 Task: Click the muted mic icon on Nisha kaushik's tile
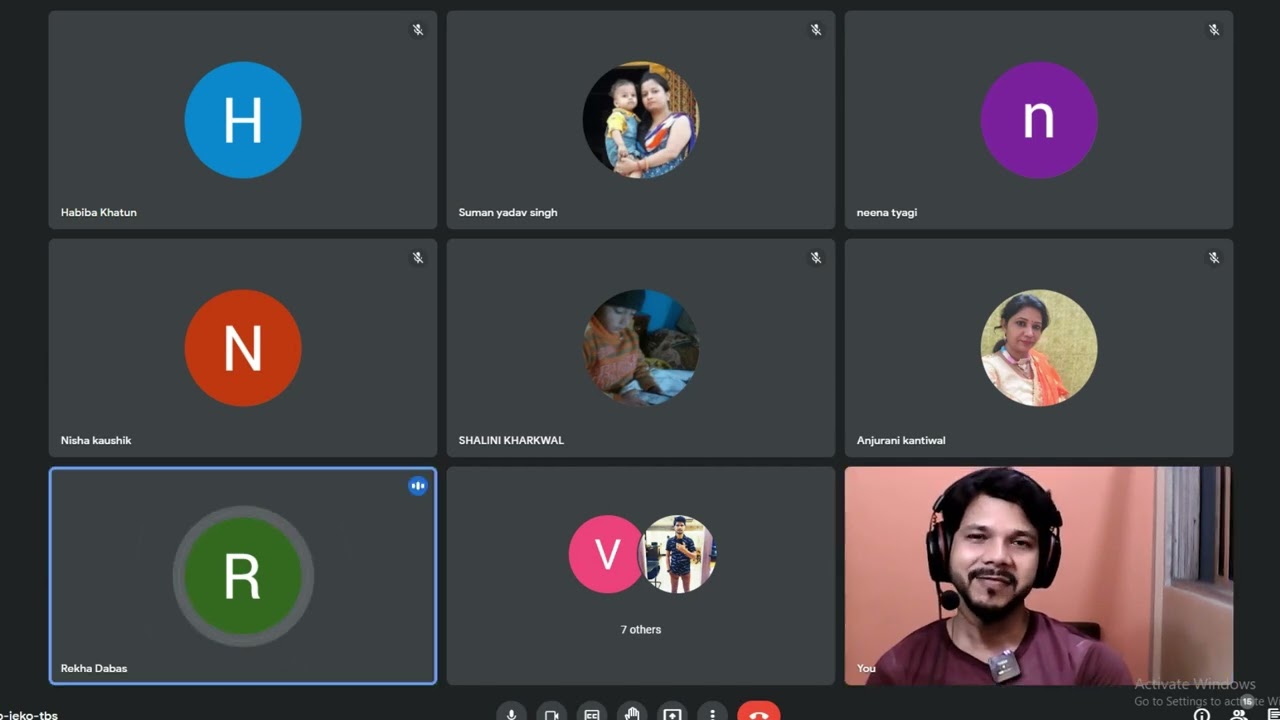[418, 258]
